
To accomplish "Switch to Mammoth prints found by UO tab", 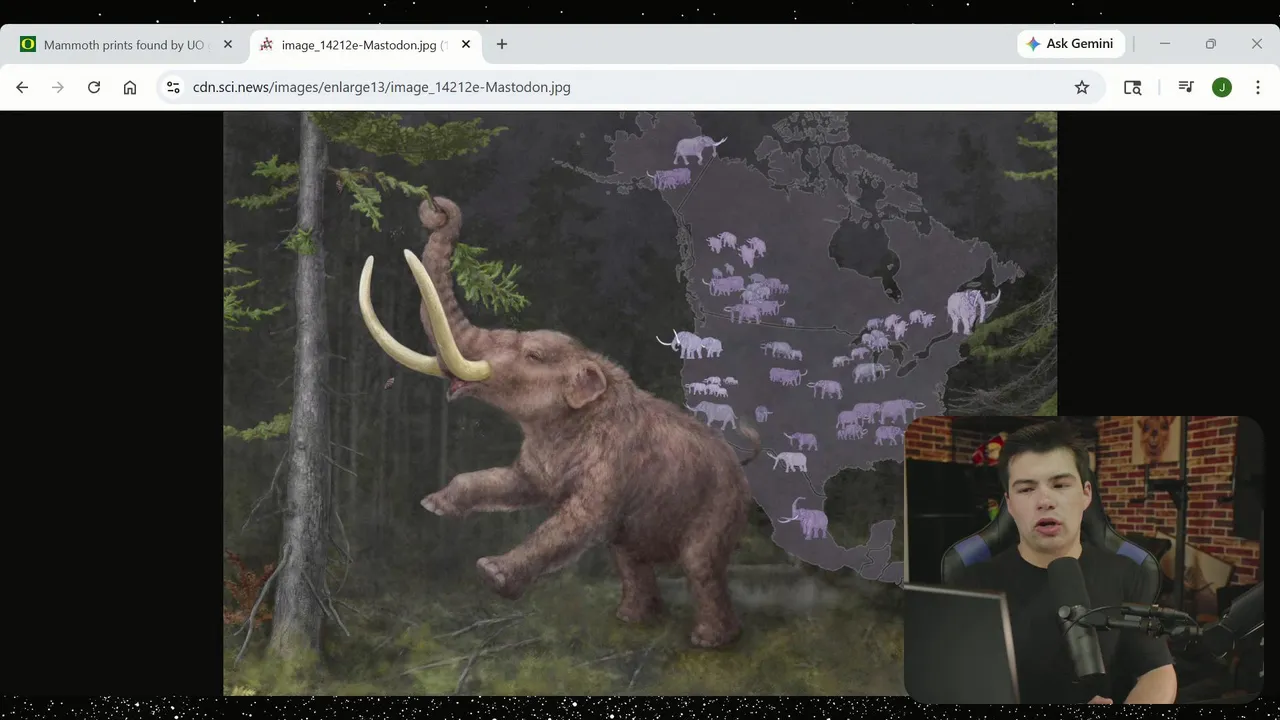I will [127, 45].
